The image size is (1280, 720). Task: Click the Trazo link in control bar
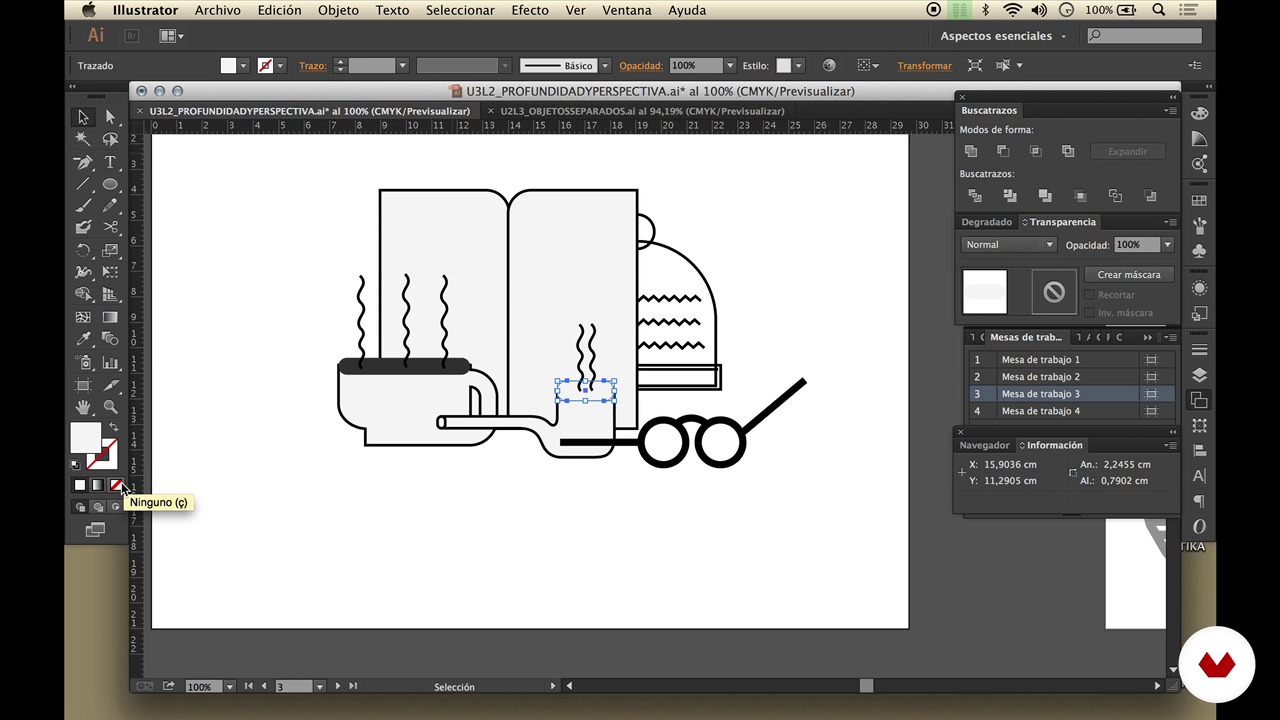[312, 66]
